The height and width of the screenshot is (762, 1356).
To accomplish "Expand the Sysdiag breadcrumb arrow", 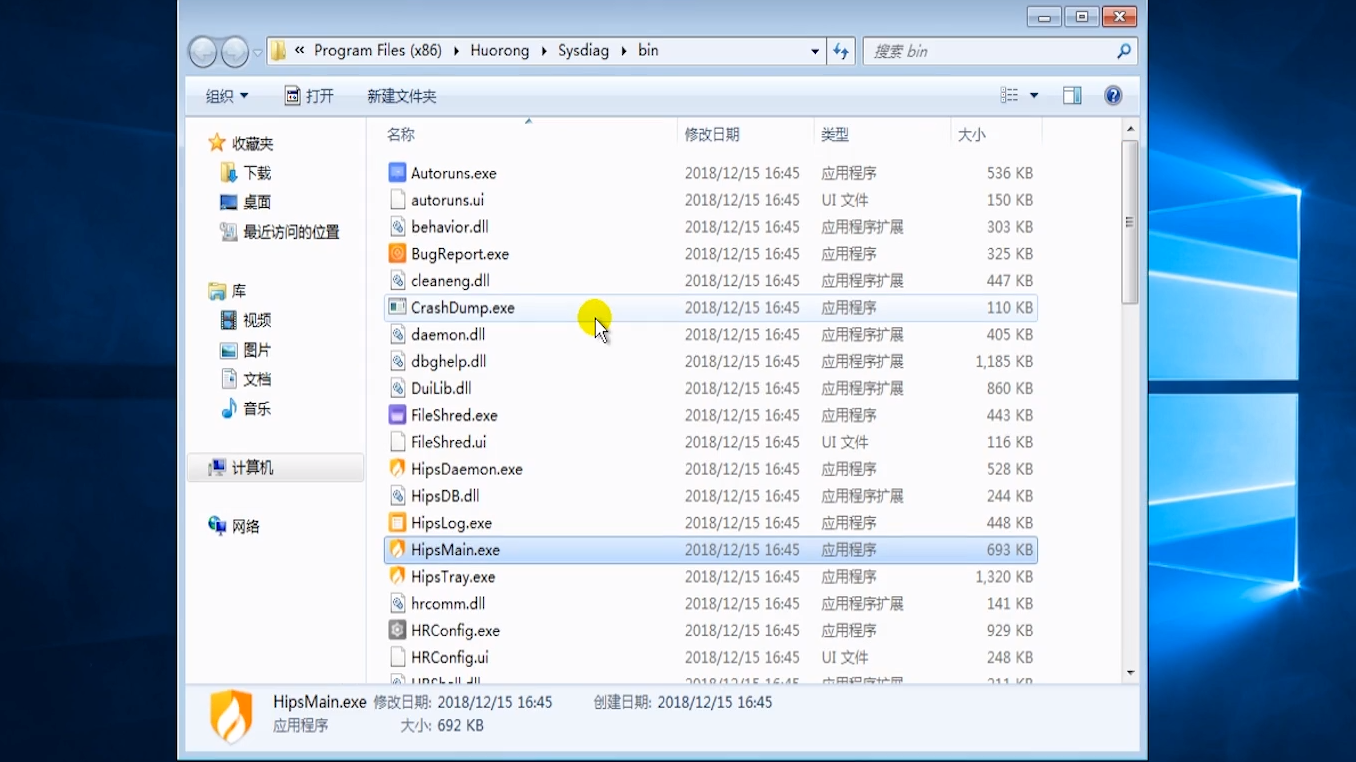I will coord(623,51).
